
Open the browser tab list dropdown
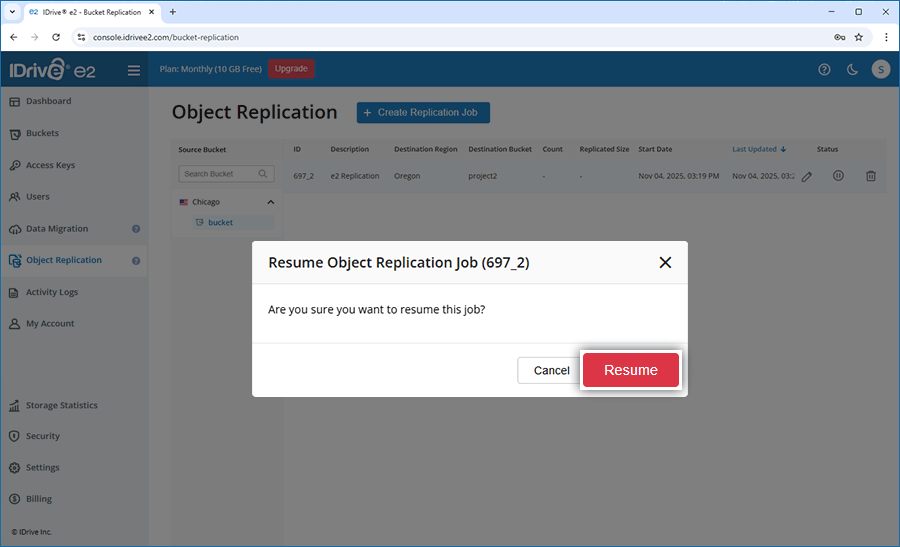[12, 12]
